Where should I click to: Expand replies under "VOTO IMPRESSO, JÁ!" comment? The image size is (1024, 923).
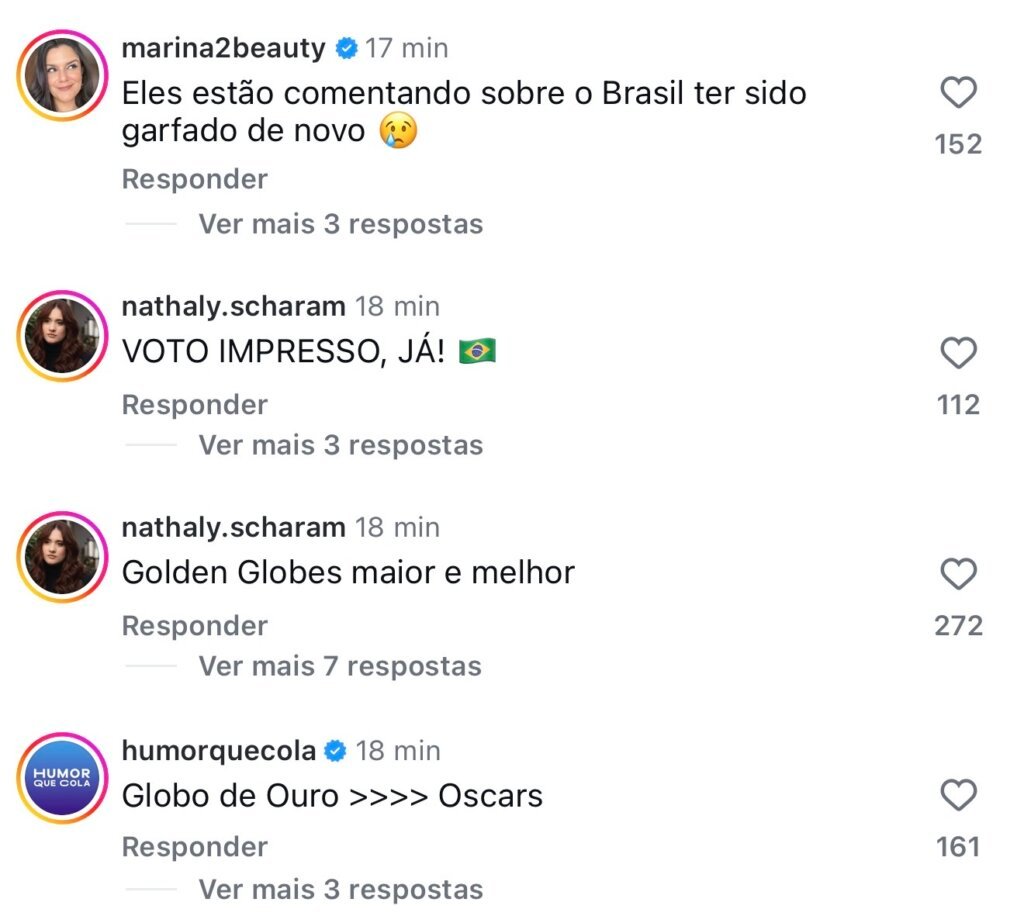[x=340, y=445]
